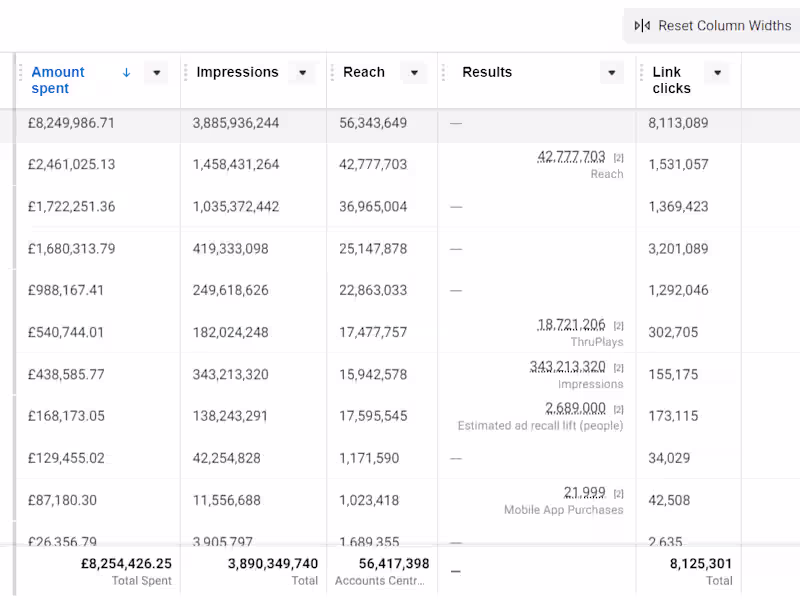Open the Amount spent column dropdown
The width and height of the screenshot is (800, 600).
point(155,73)
